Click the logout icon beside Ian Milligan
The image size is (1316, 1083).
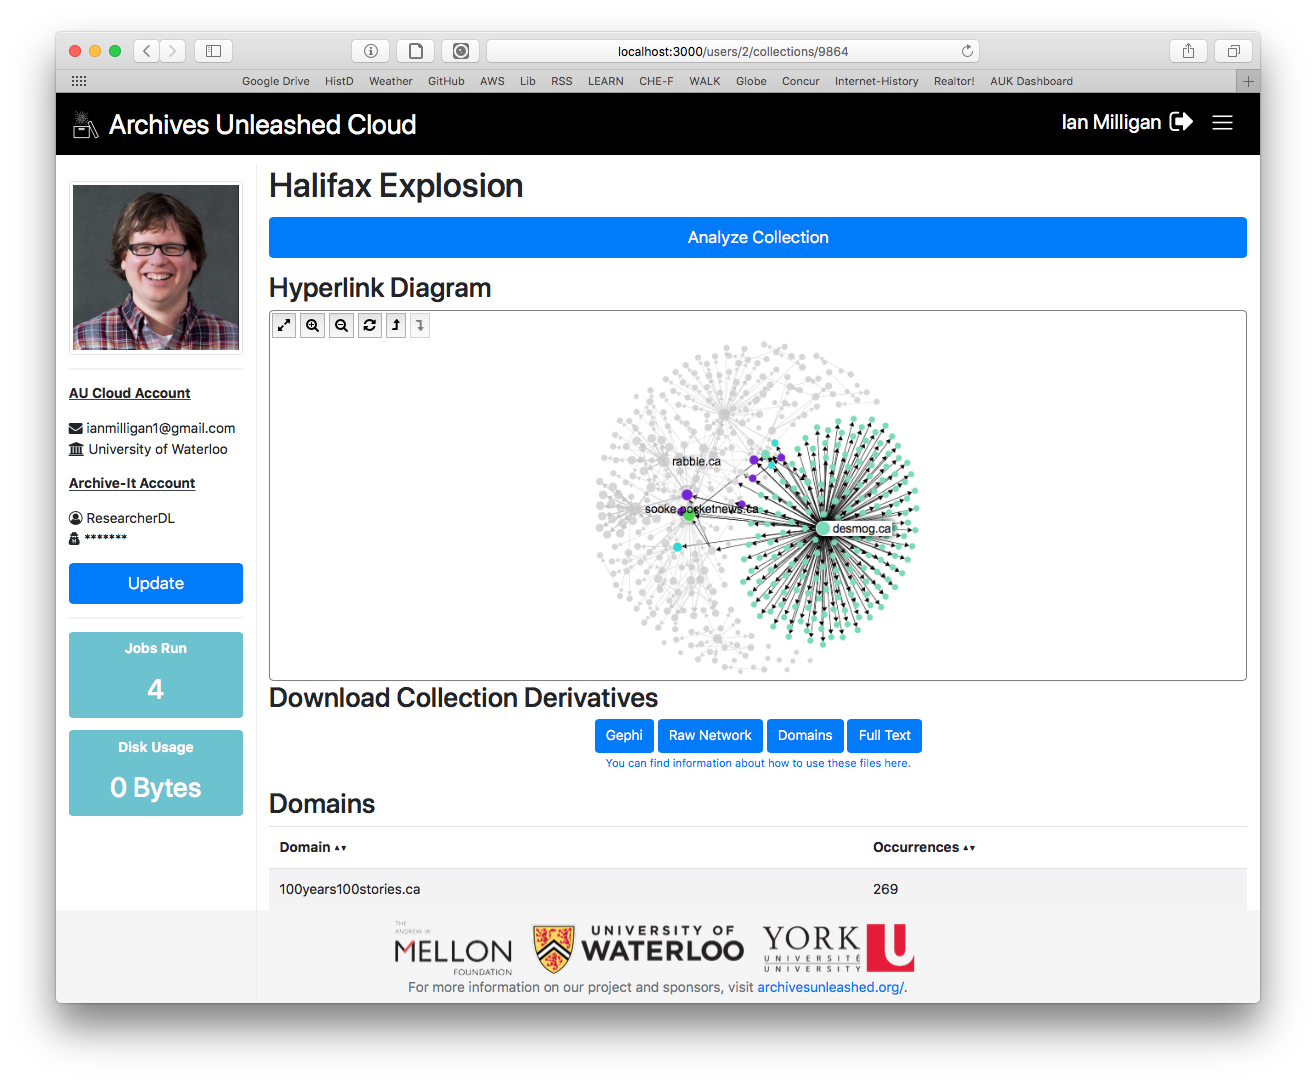pos(1181,122)
